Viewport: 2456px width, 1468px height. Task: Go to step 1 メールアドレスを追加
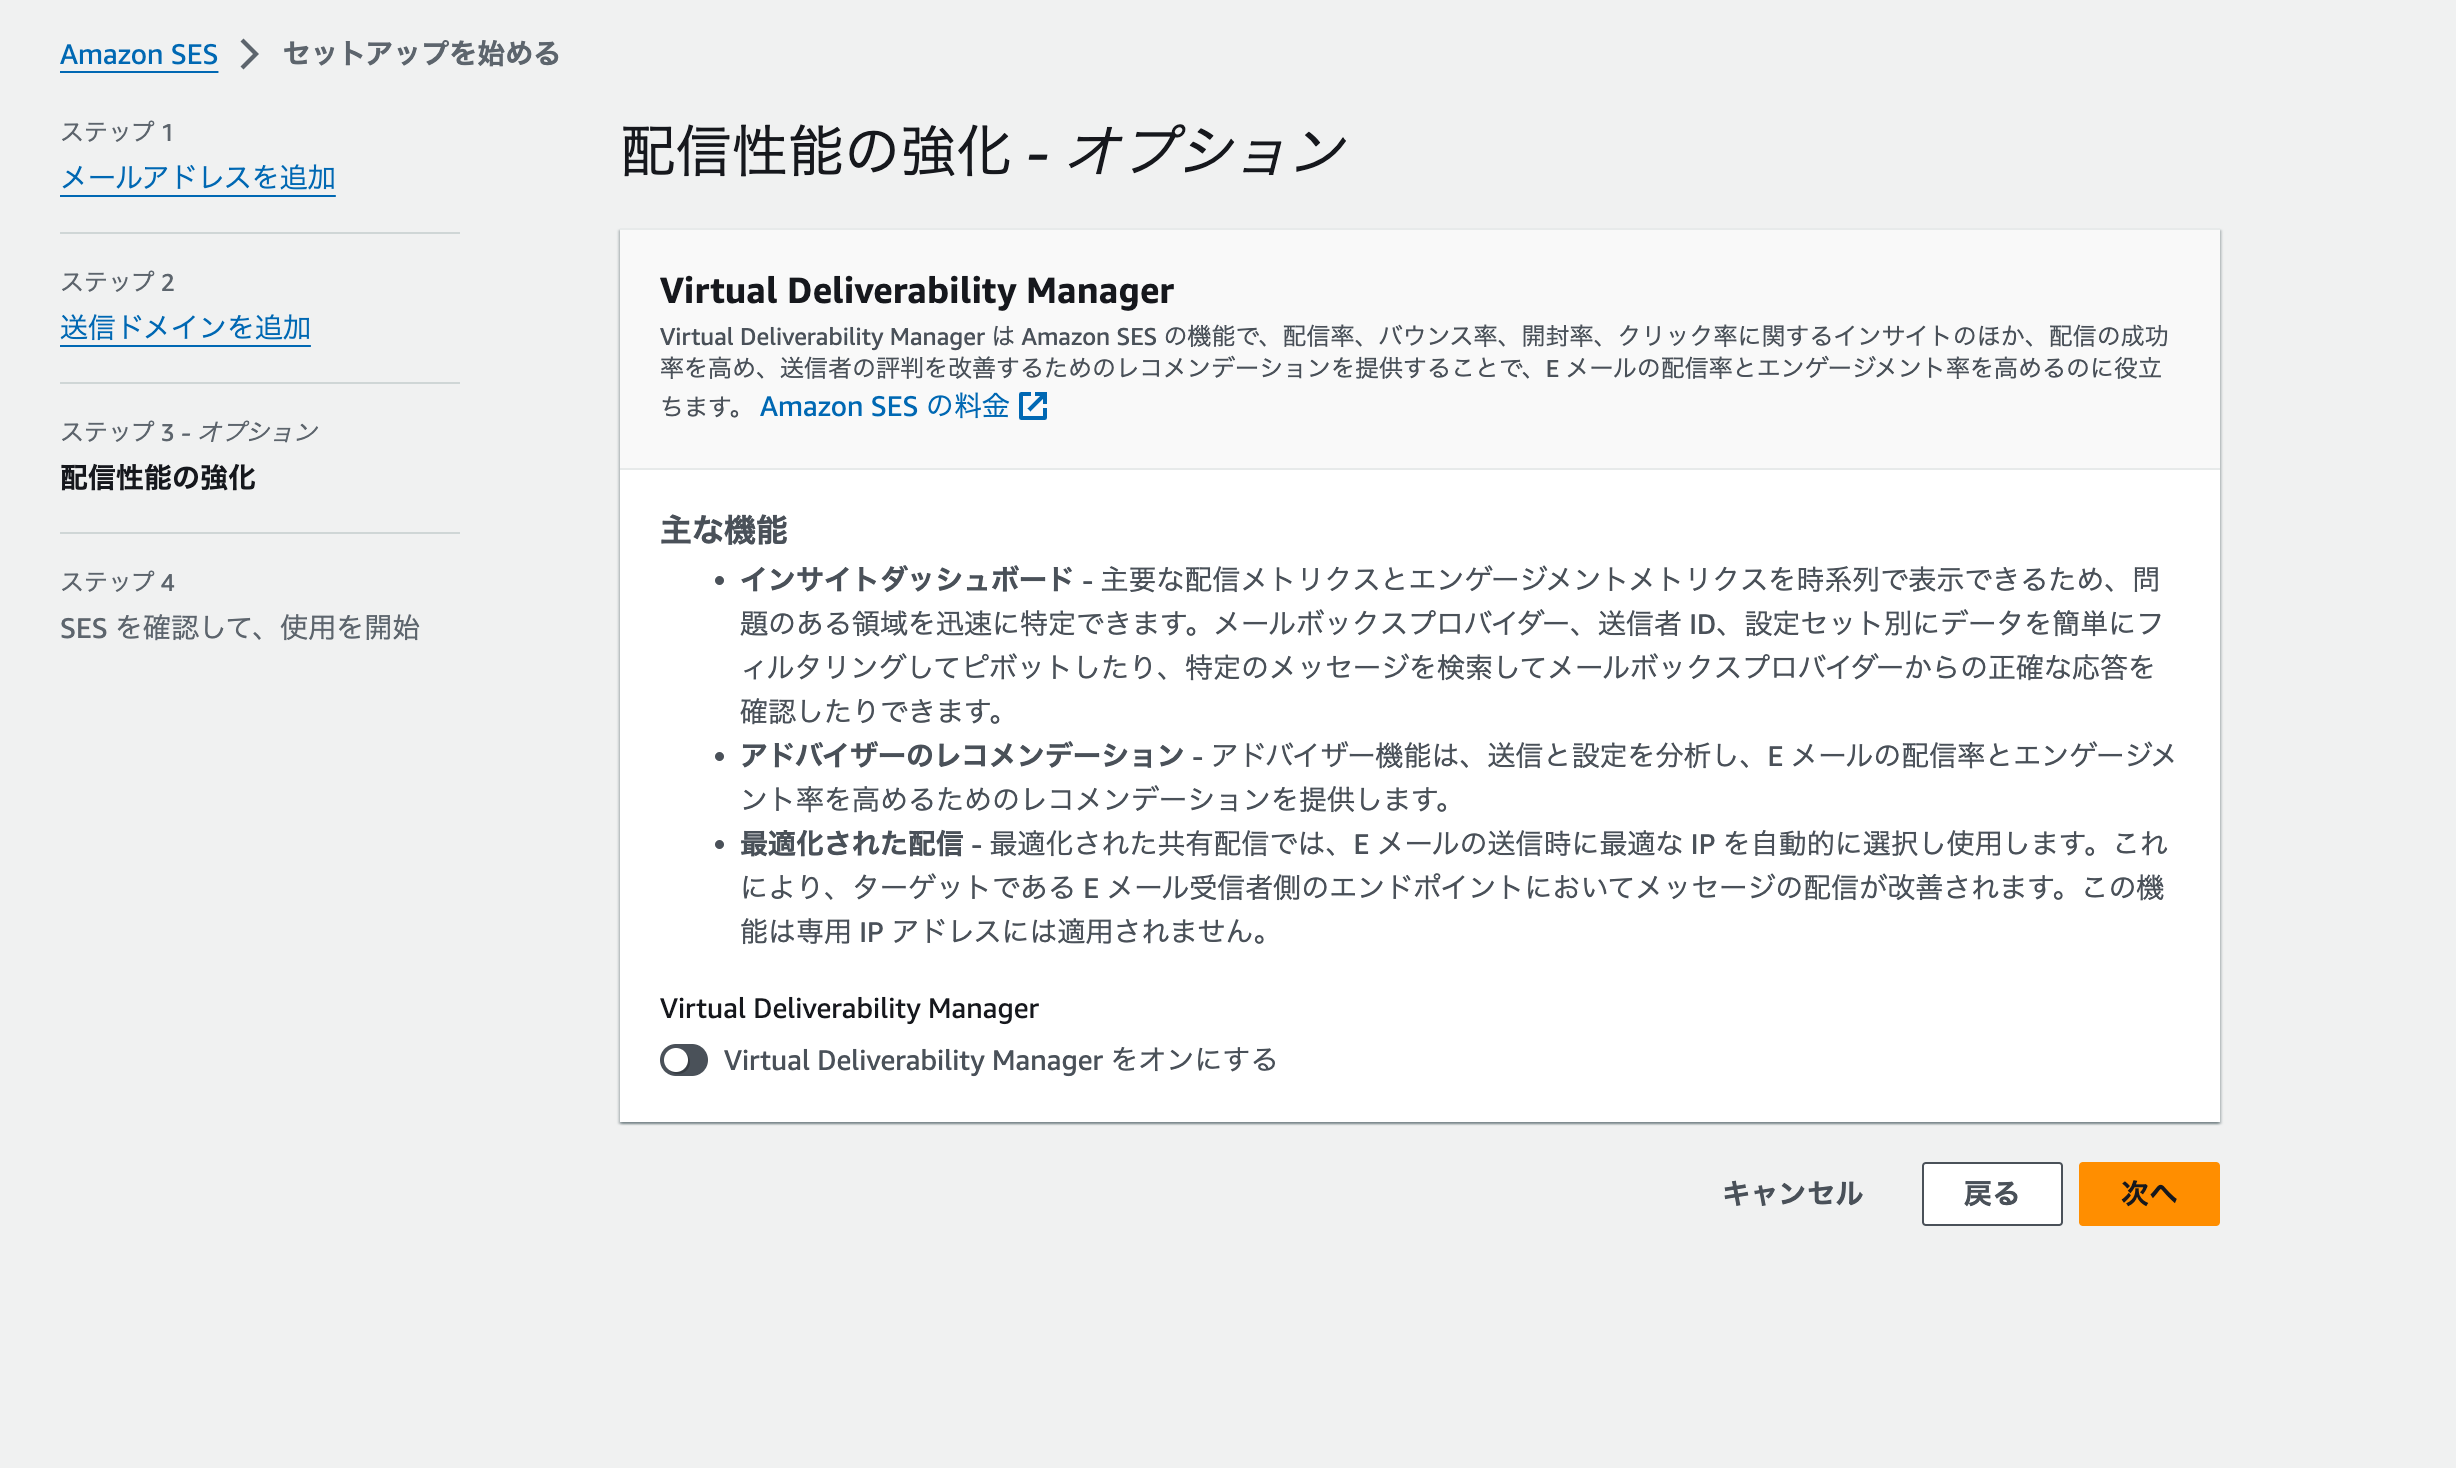pyautogui.click(x=198, y=178)
